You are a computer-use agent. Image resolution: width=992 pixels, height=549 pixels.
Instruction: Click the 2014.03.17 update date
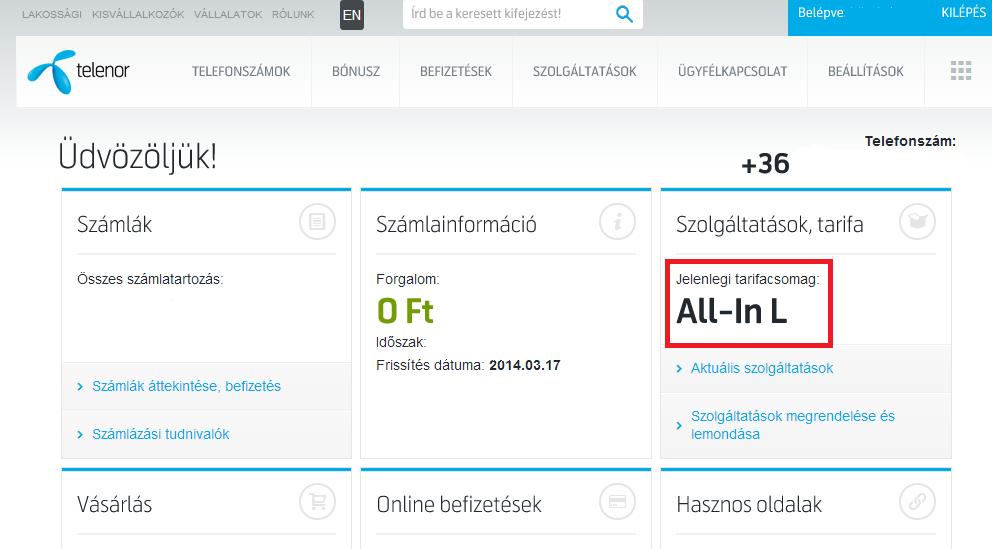[524, 366]
